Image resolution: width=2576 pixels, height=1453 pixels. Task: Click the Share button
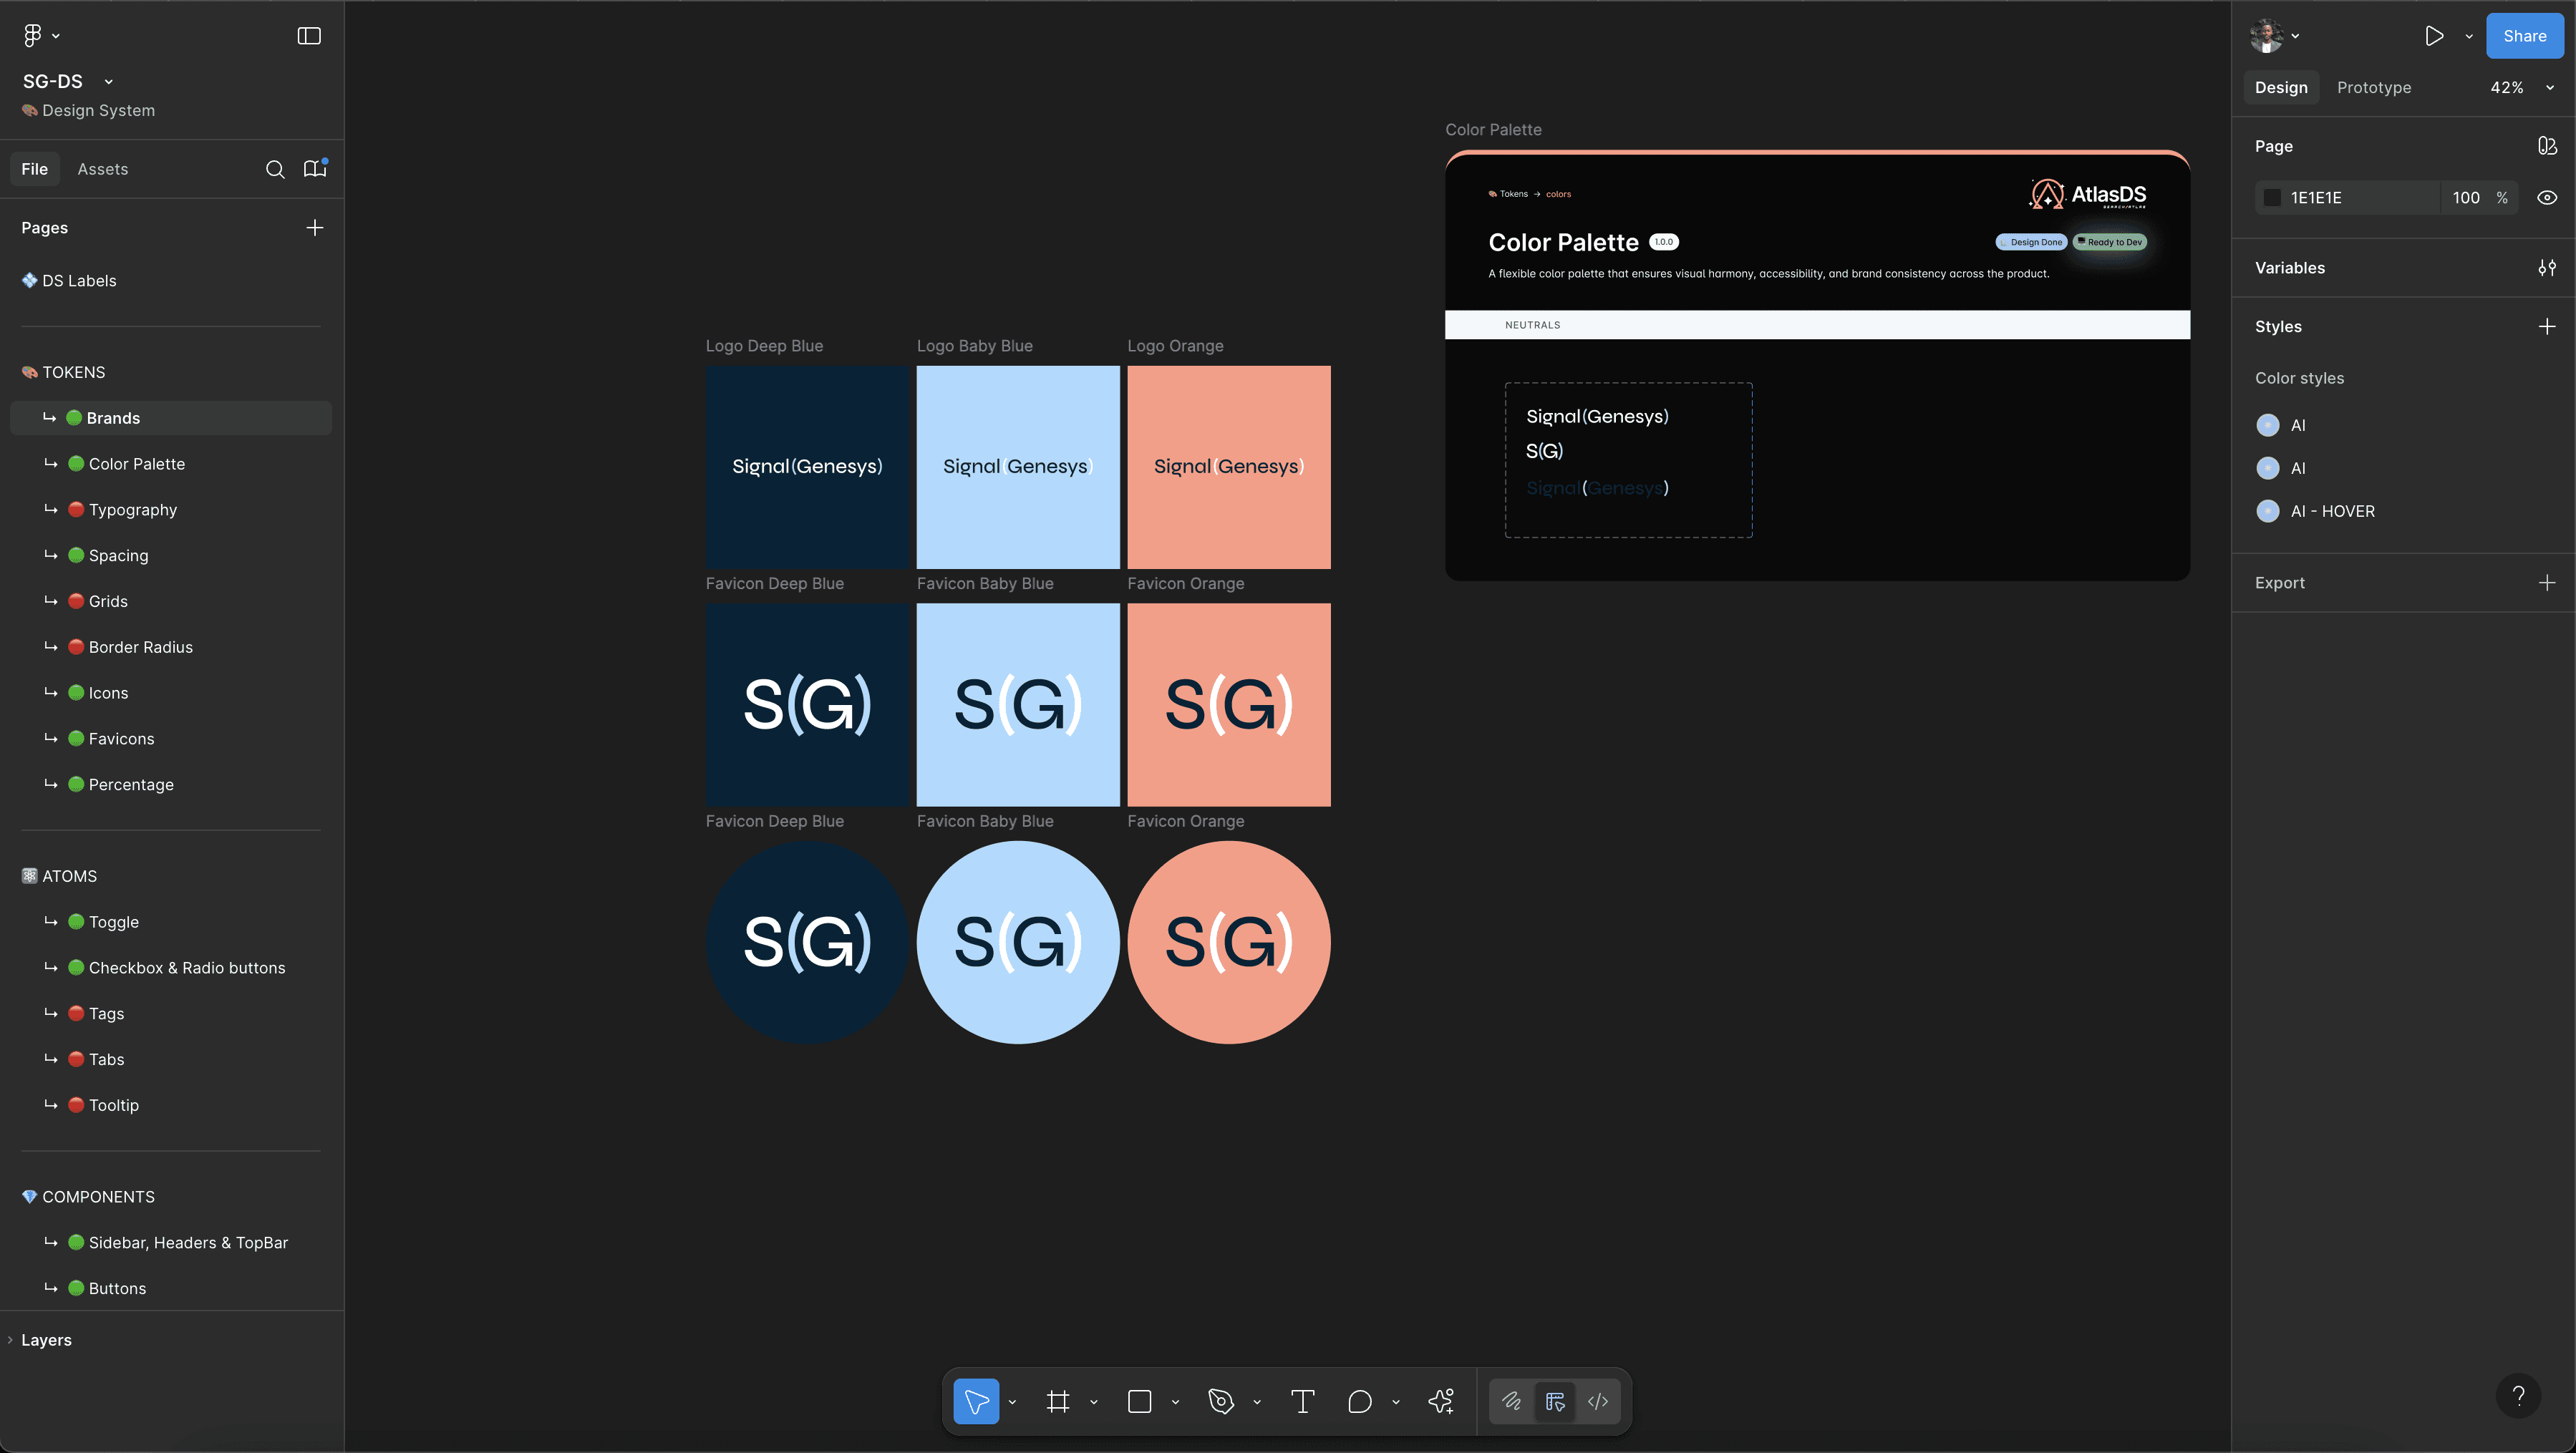pyautogui.click(x=2523, y=36)
